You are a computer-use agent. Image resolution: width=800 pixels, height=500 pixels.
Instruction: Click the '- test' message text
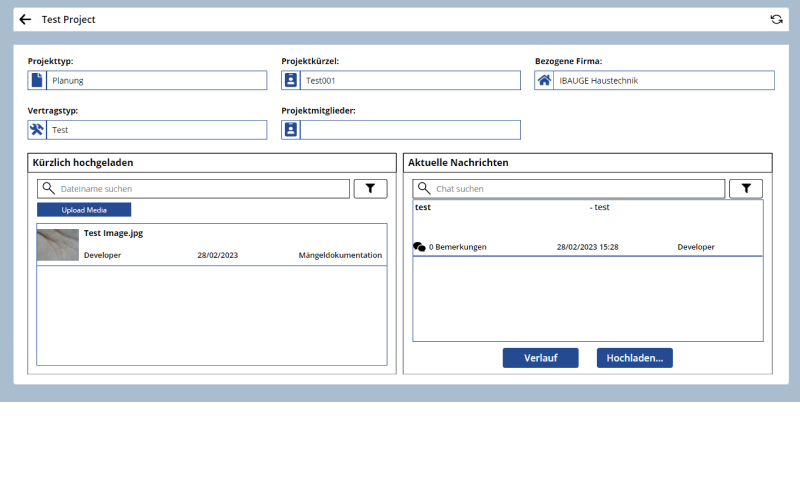click(599, 207)
